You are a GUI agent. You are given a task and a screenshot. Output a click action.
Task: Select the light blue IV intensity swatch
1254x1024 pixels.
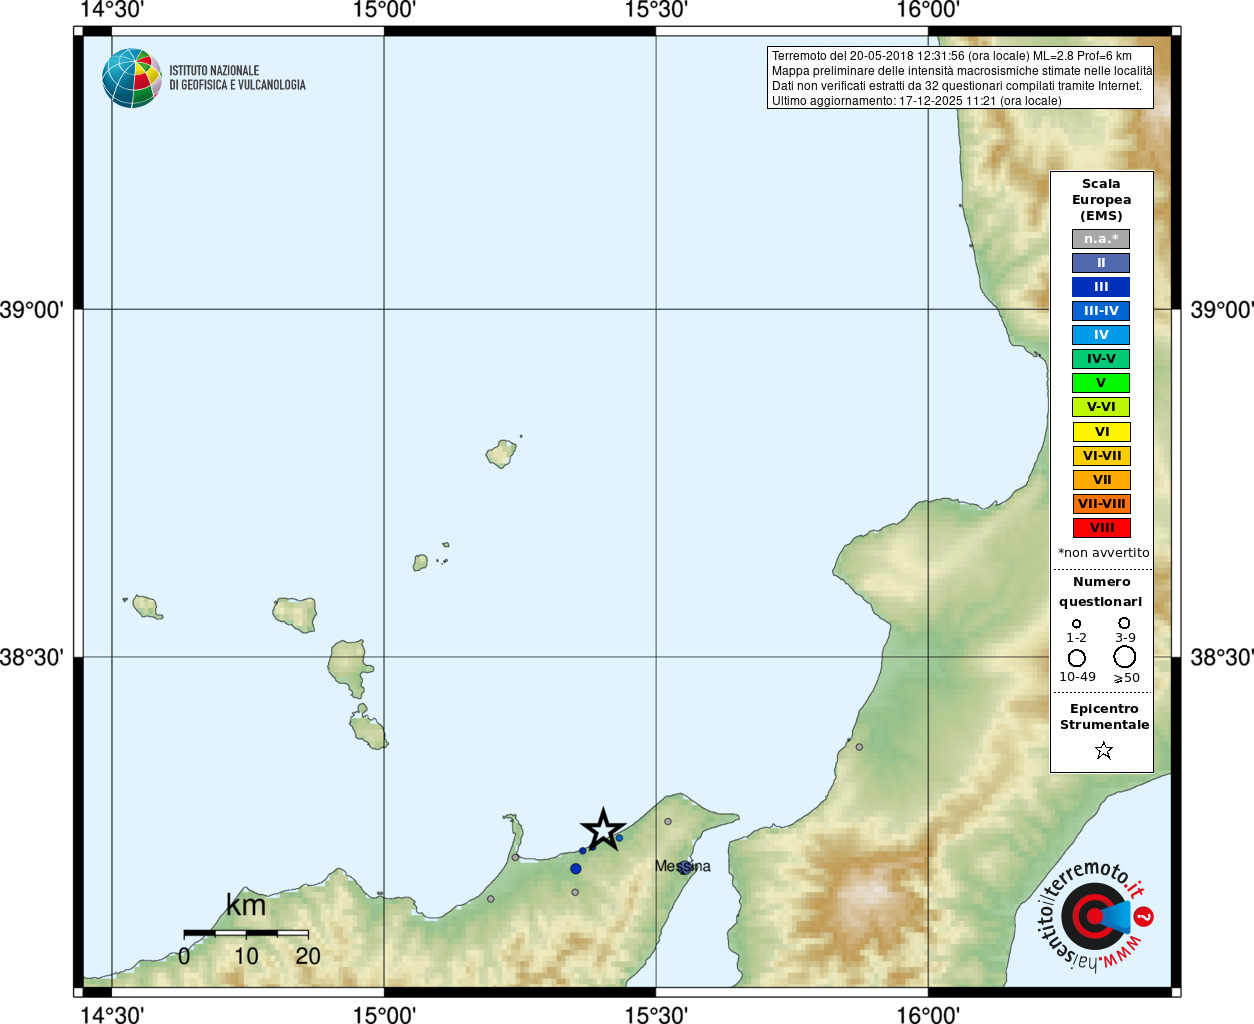1101,335
